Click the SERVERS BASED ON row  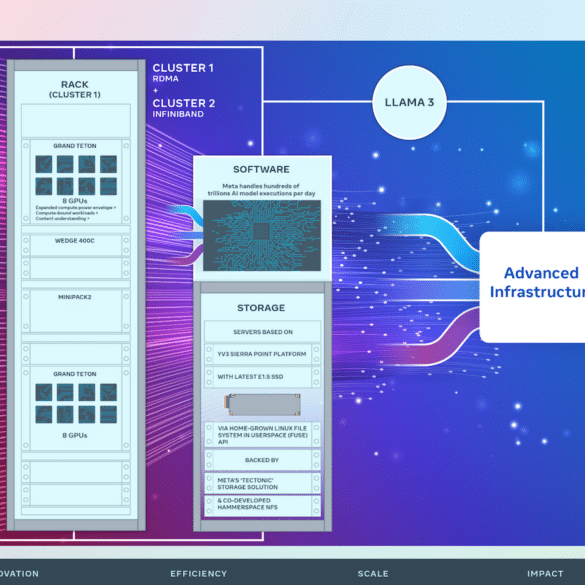263,332
